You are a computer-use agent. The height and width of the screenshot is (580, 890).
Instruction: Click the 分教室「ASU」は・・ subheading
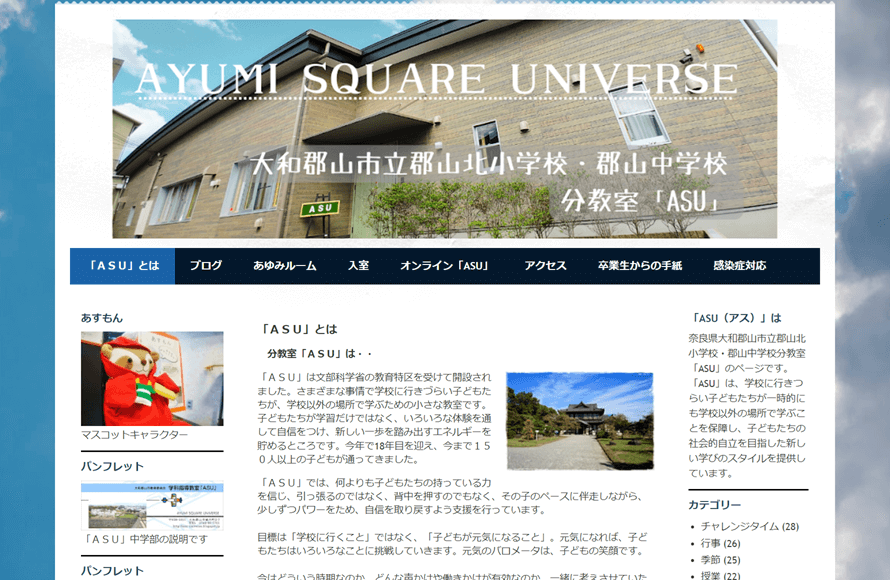tap(320, 354)
